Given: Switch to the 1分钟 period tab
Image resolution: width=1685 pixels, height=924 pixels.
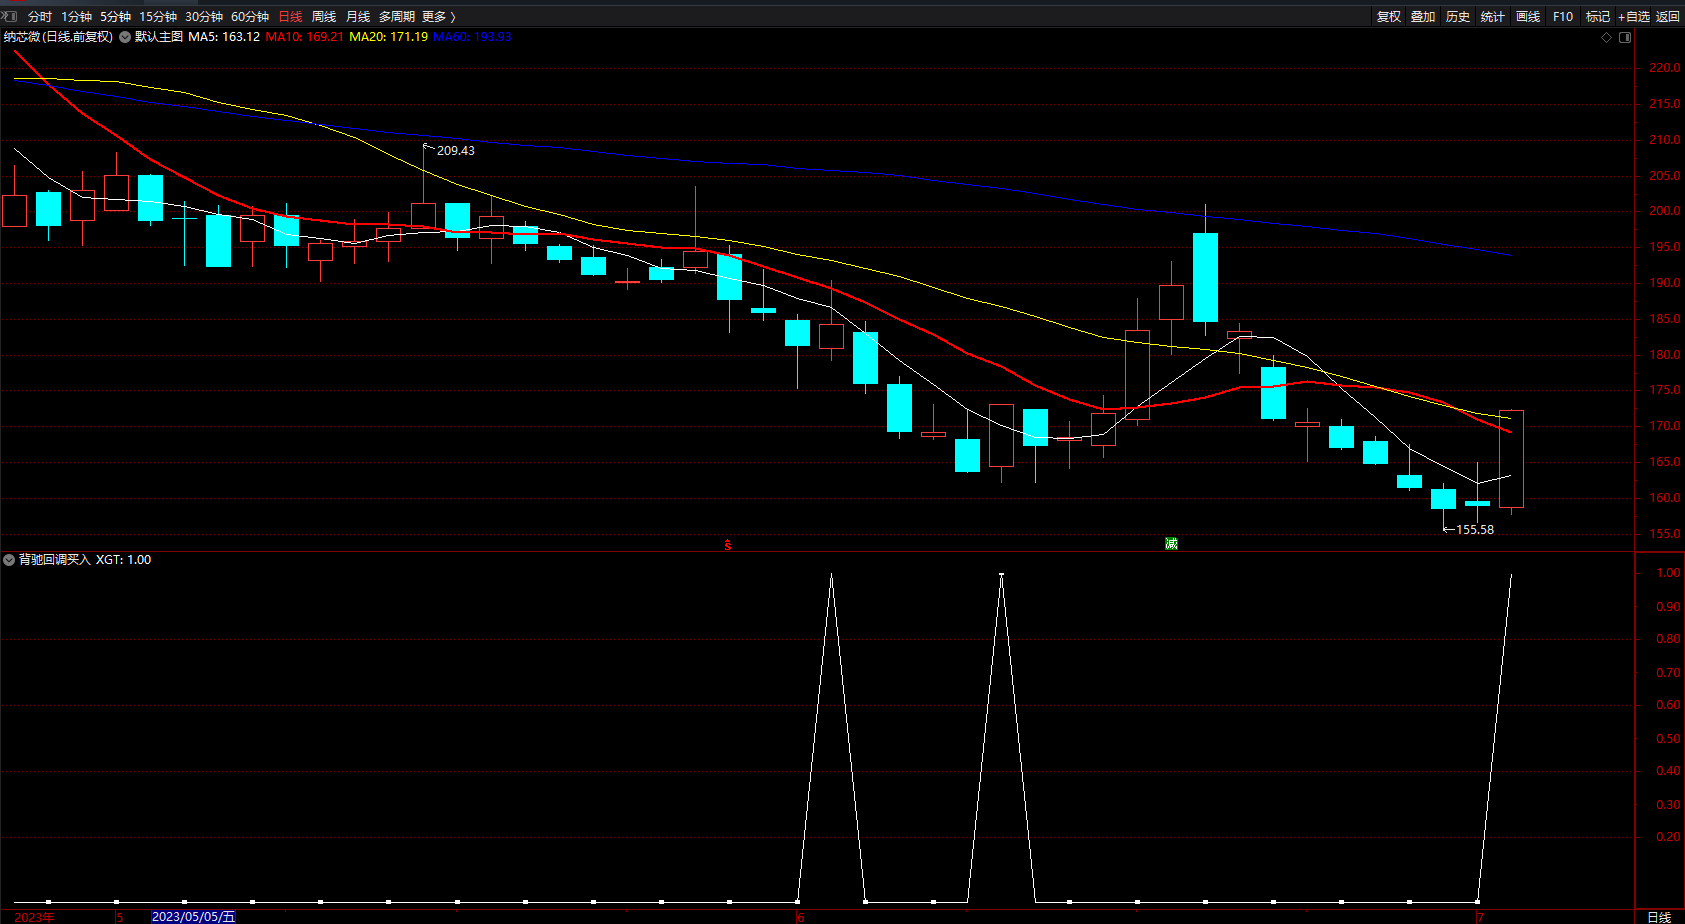Looking at the screenshot, I should [76, 17].
